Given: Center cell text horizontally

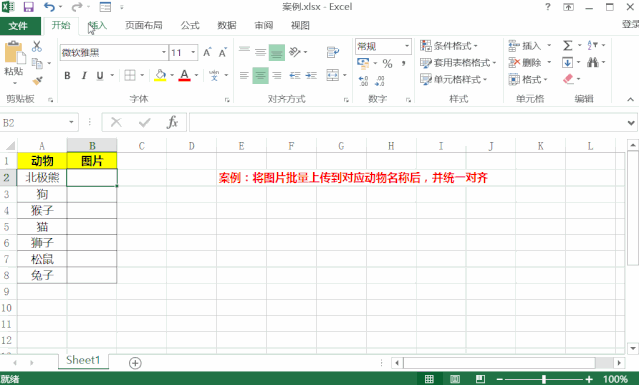Looking at the screenshot, I should [x=260, y=75].
